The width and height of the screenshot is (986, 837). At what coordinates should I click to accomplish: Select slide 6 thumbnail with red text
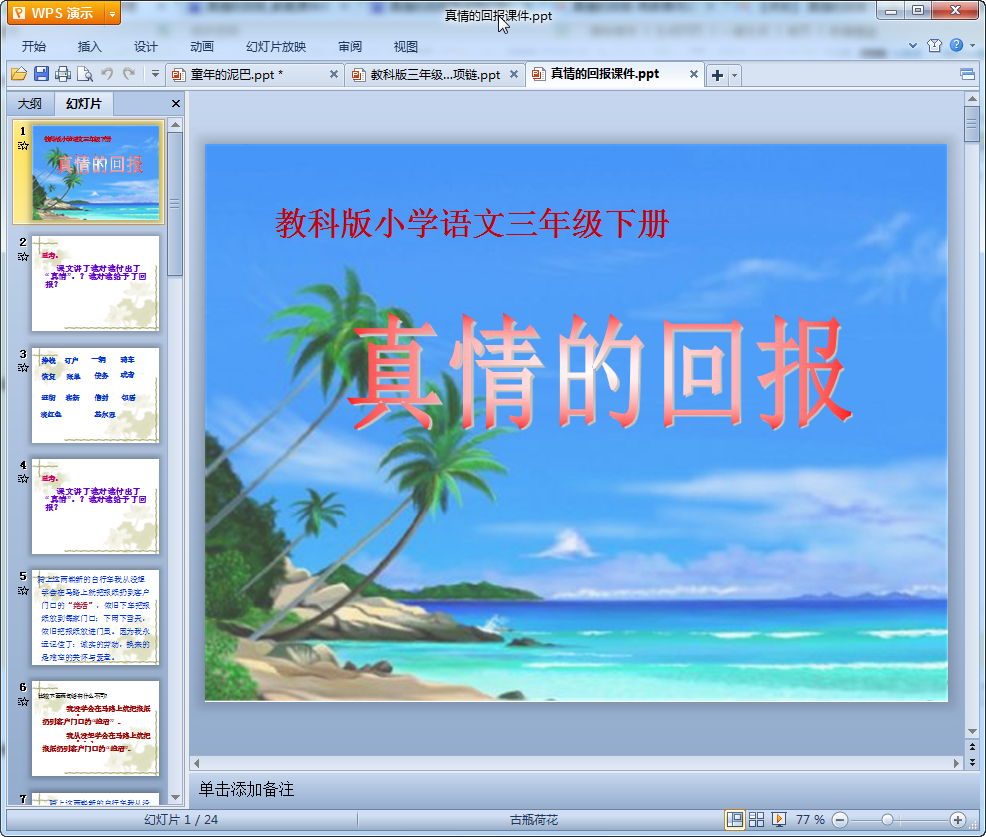click(96, 728)
